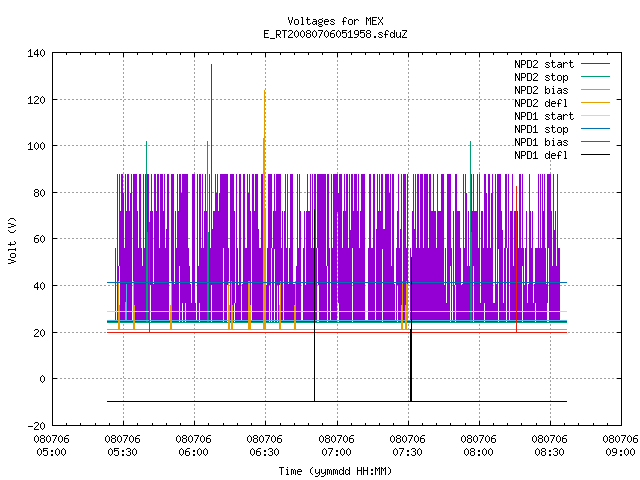
Task: Click the green spike just before 08:00
Action: 471,231
